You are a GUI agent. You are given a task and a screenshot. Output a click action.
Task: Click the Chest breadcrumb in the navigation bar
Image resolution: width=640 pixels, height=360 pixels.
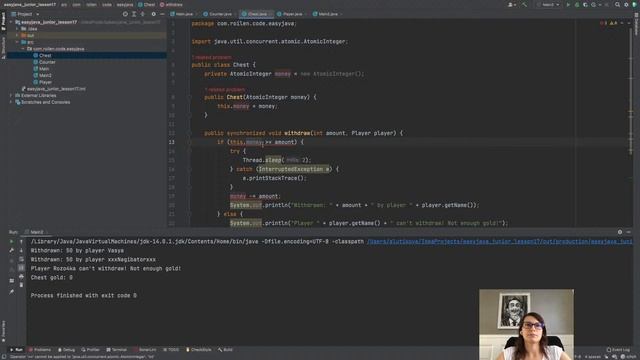click(147, 4)
